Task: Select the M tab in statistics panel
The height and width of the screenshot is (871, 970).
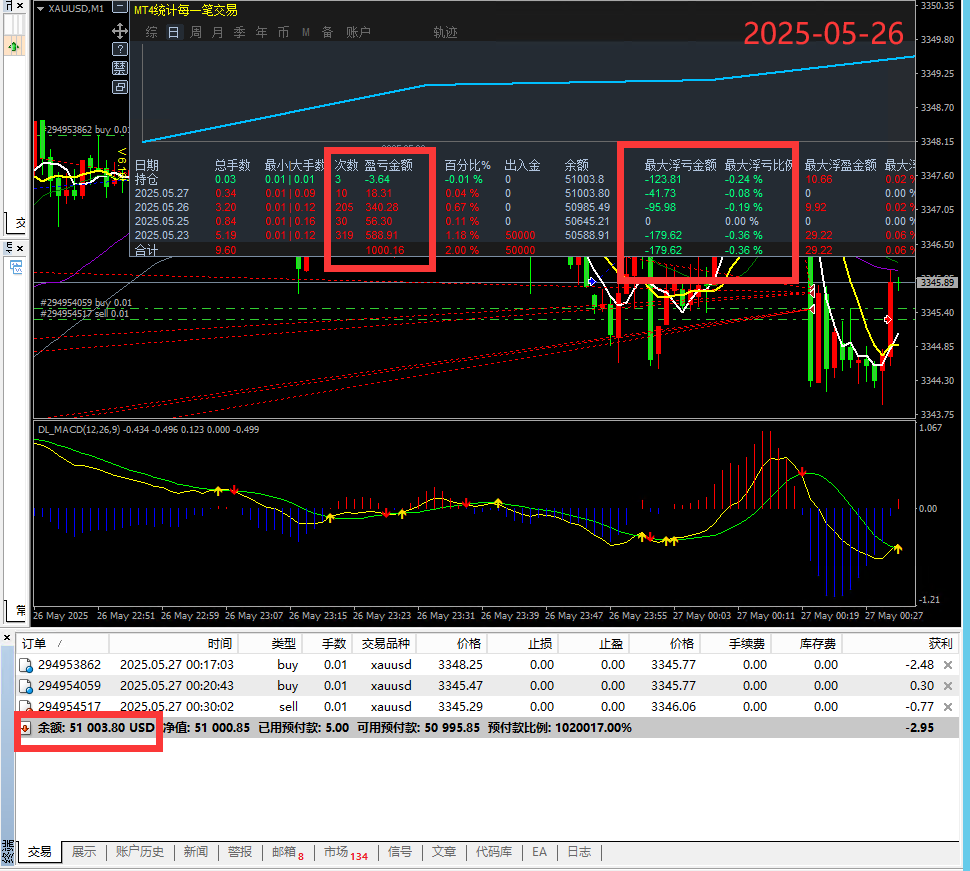Action: [x=306, y=32]
